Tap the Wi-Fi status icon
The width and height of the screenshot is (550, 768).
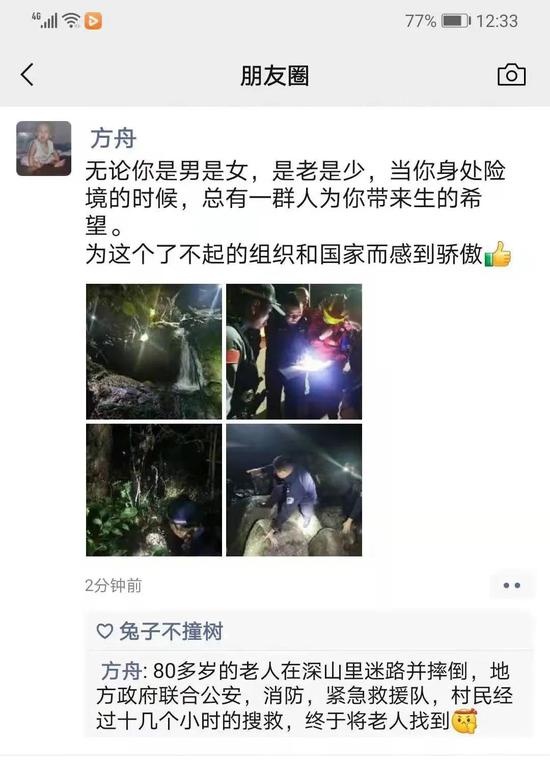tap(71, 21)
